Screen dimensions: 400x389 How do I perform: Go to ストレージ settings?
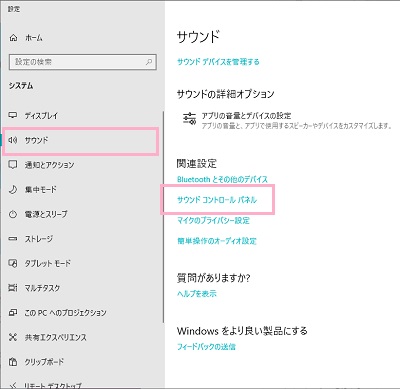click(x=39, y=239)
